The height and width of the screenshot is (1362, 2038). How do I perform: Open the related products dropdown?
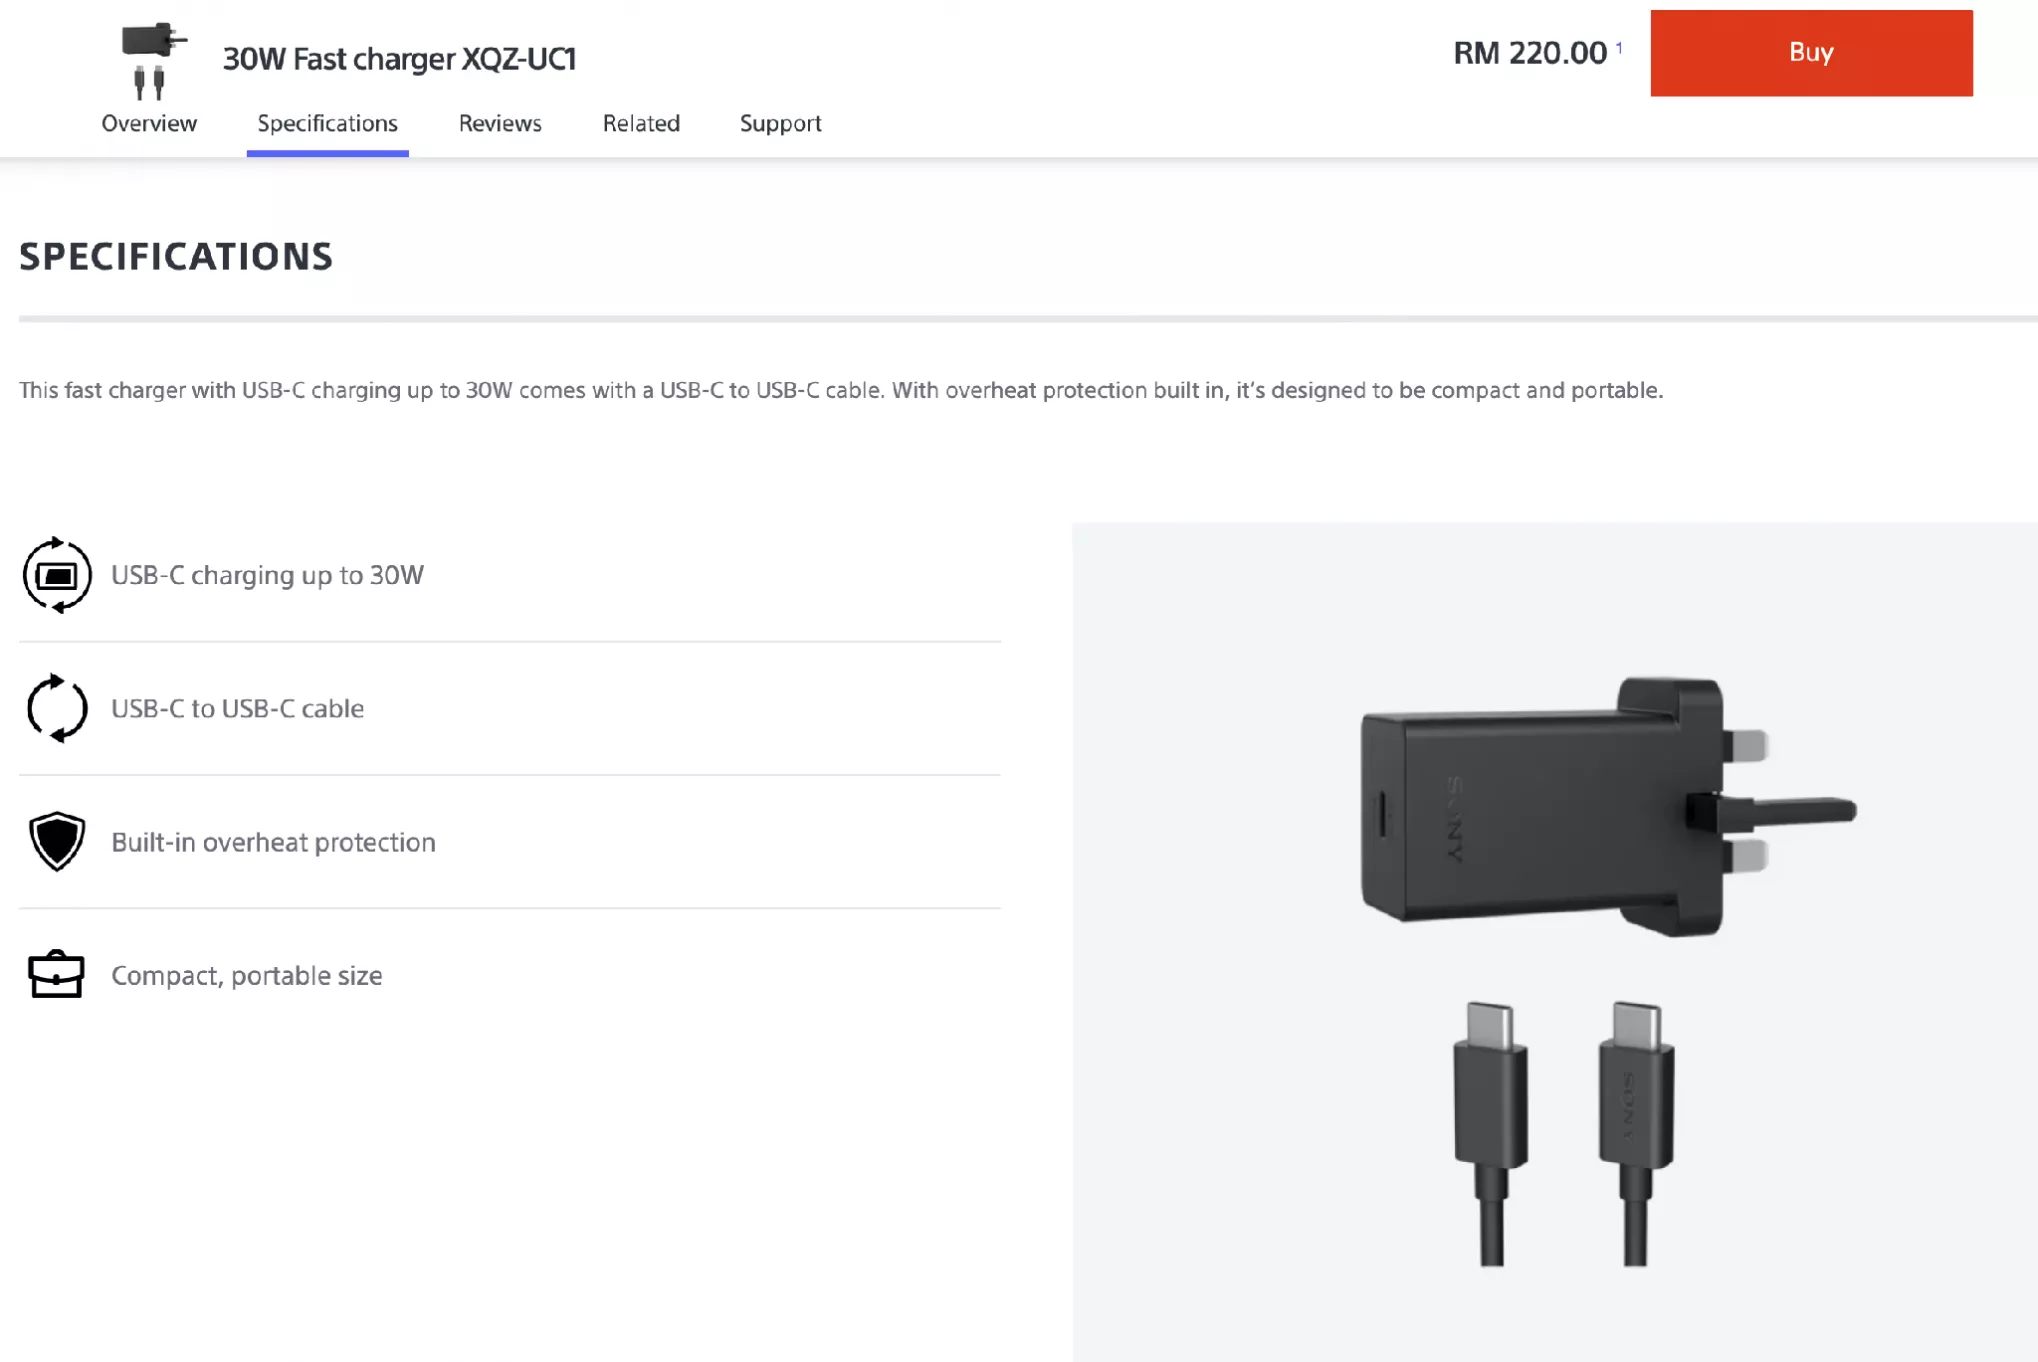[x=640, y=123]
